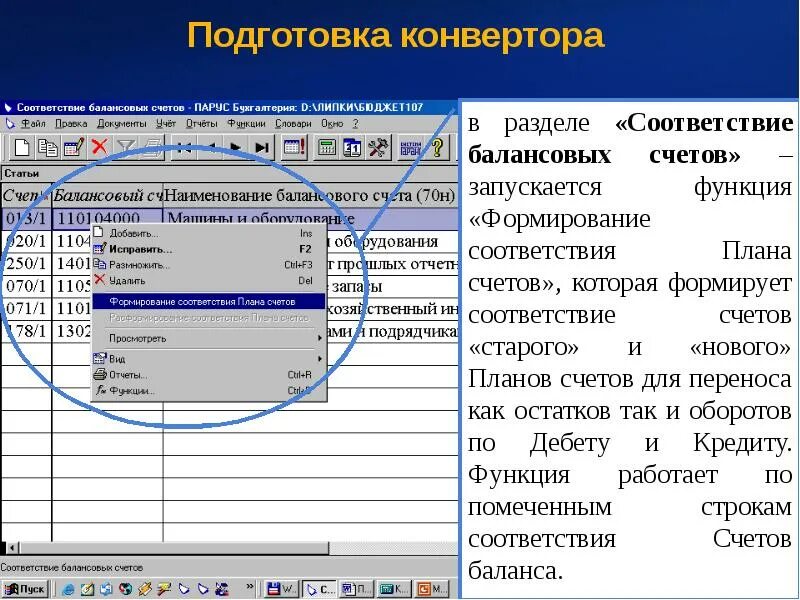Viewport: 800px width, 600px height.
Task: Open the Словари menu
Action: (x=293, y=123)
